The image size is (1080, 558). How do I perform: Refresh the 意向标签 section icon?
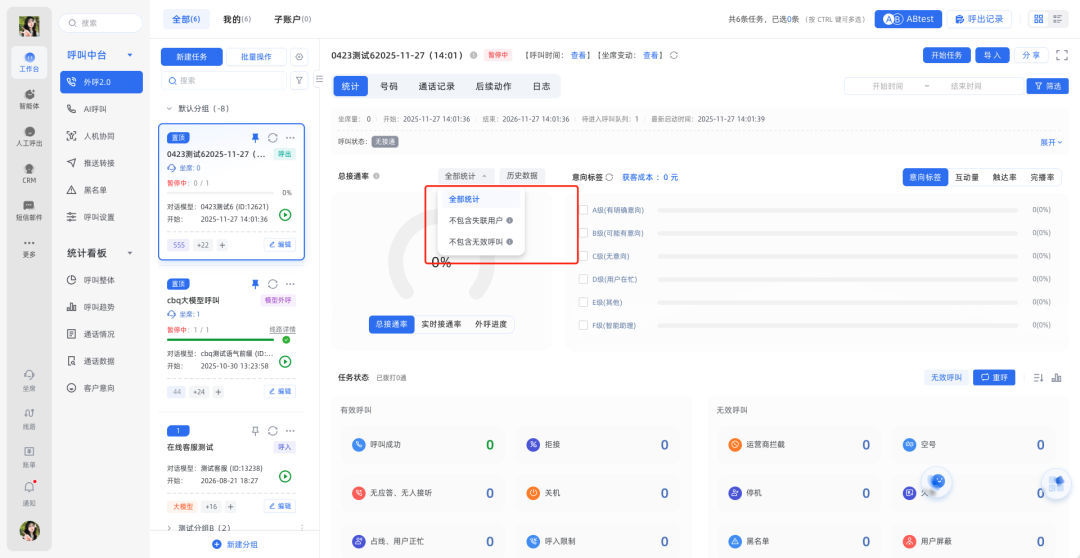609,177
